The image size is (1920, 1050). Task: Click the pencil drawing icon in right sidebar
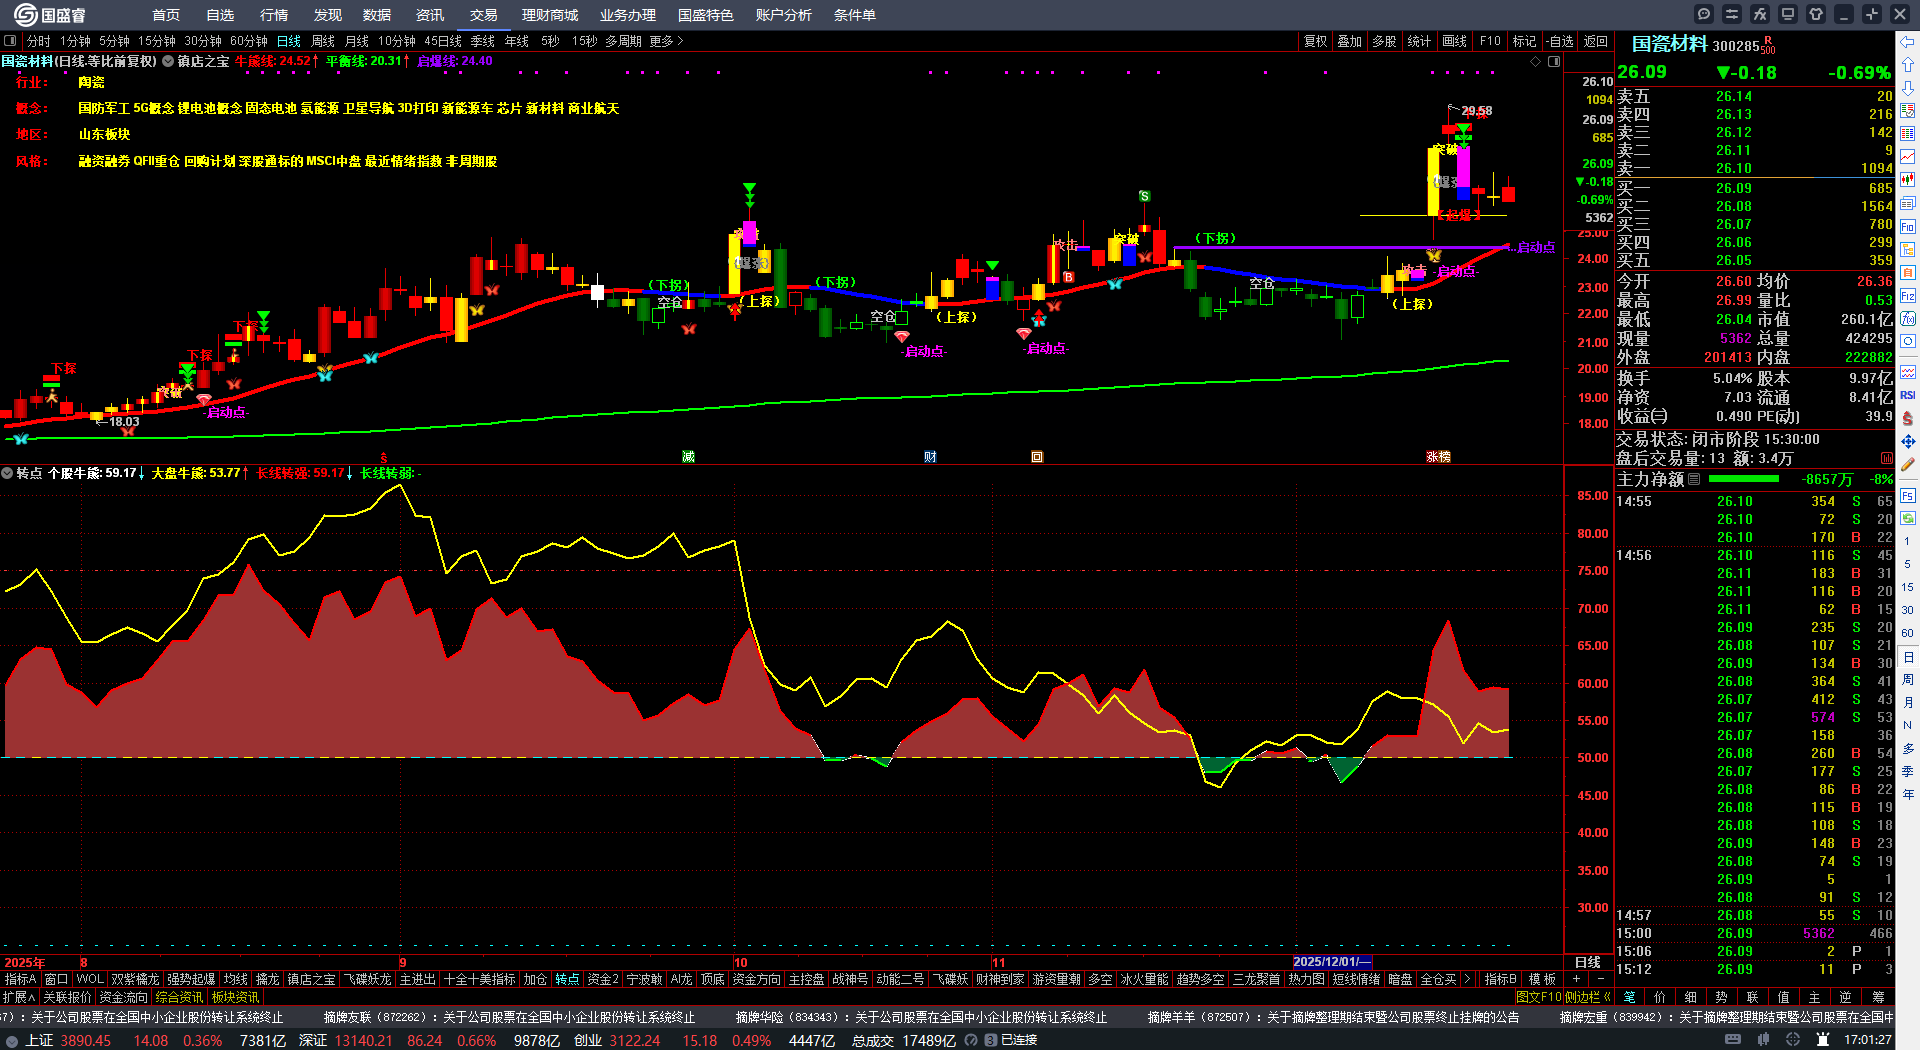1908,464
